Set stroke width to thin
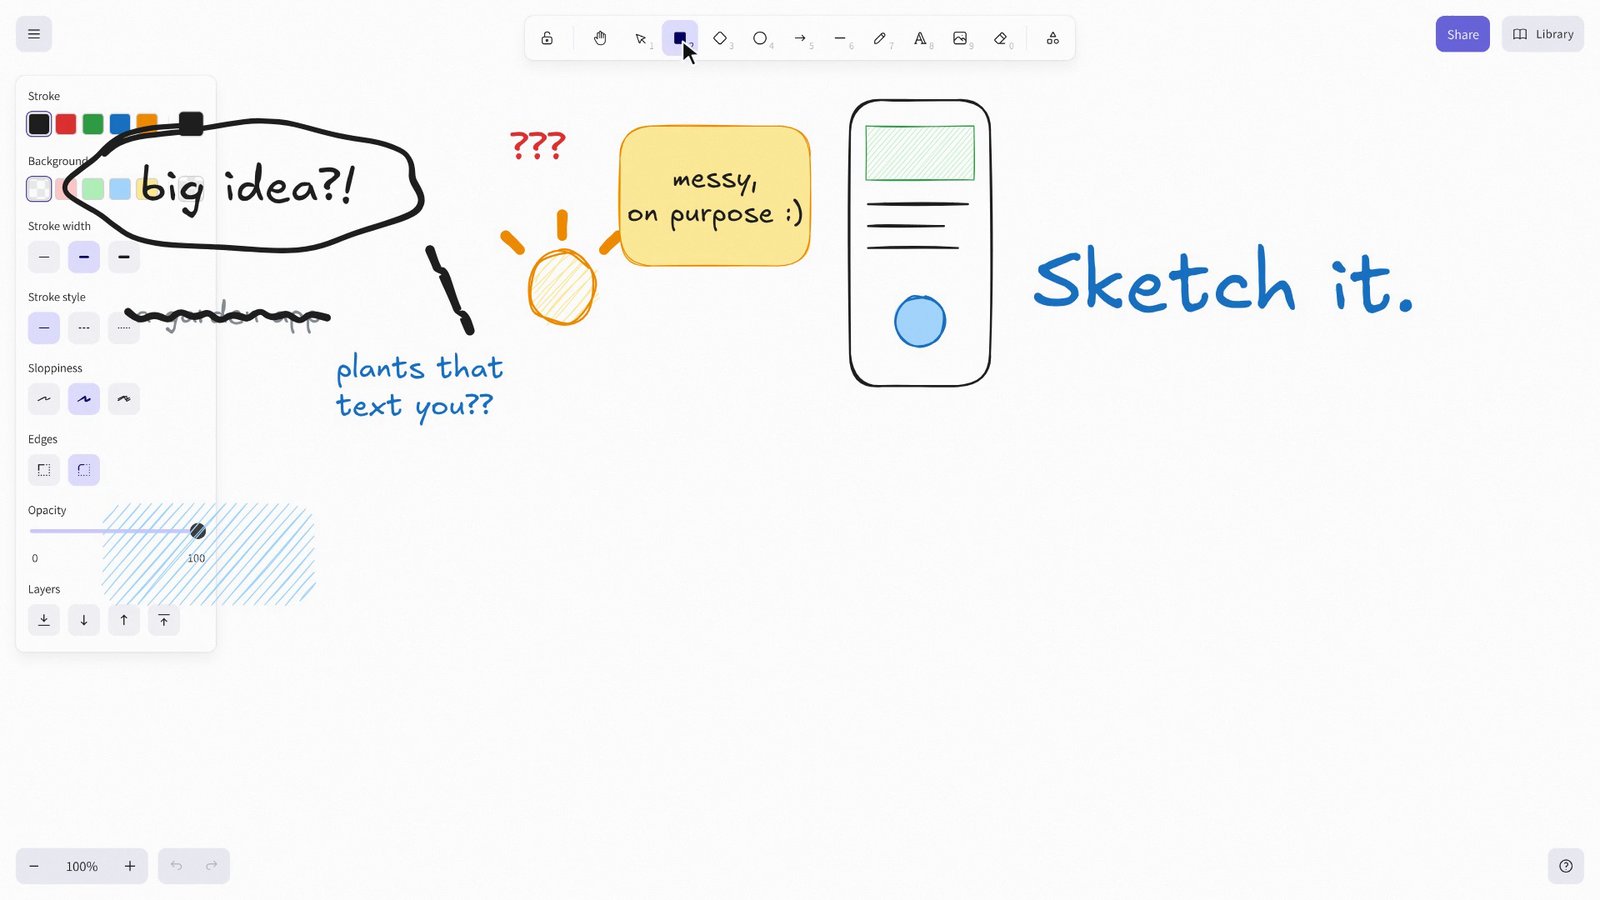 (44, 257)
